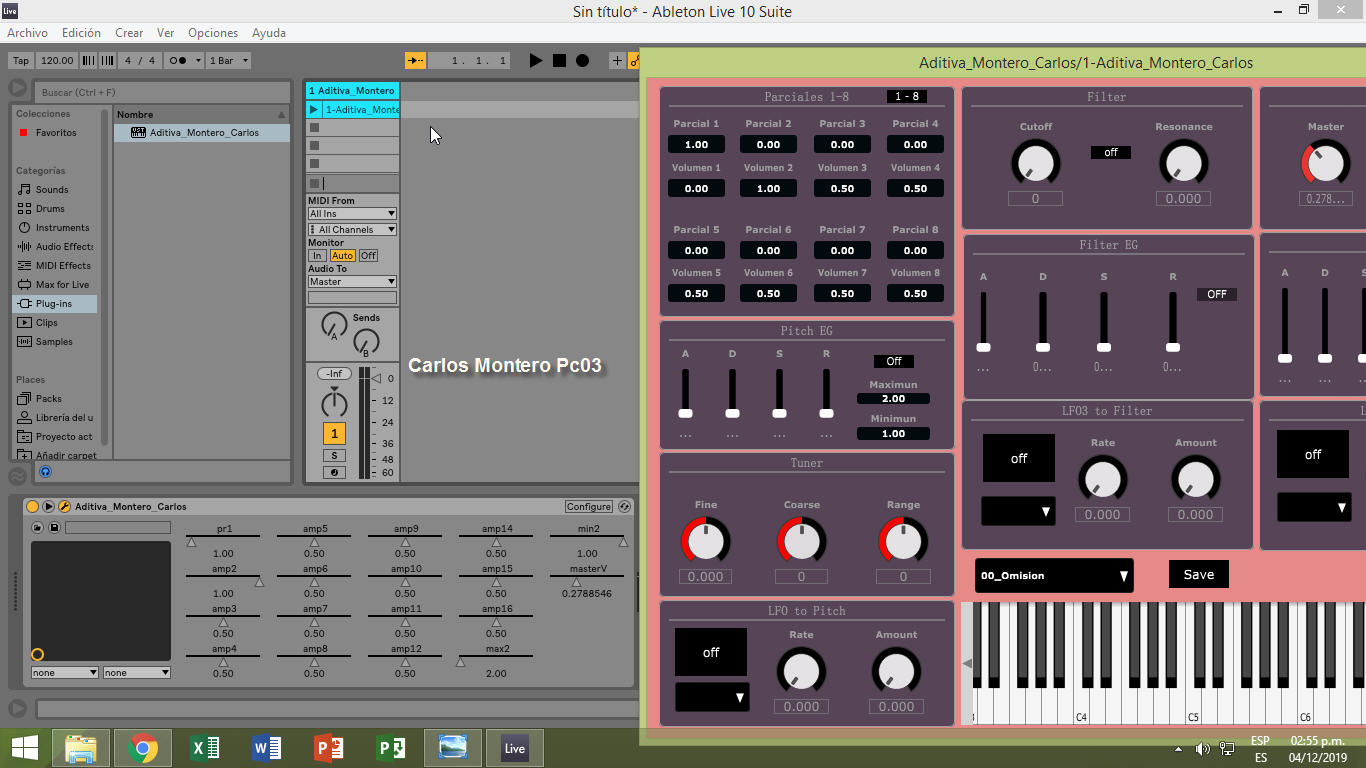Viewport: 1366px width, 768px height.
Task: Open the Max for Live category
Action: click(62, 284)
